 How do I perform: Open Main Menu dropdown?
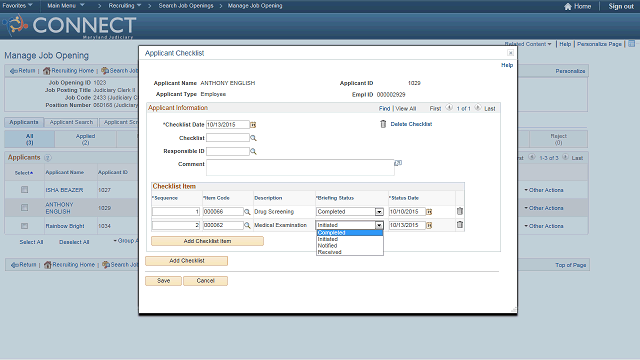click(x=66, y=6)
